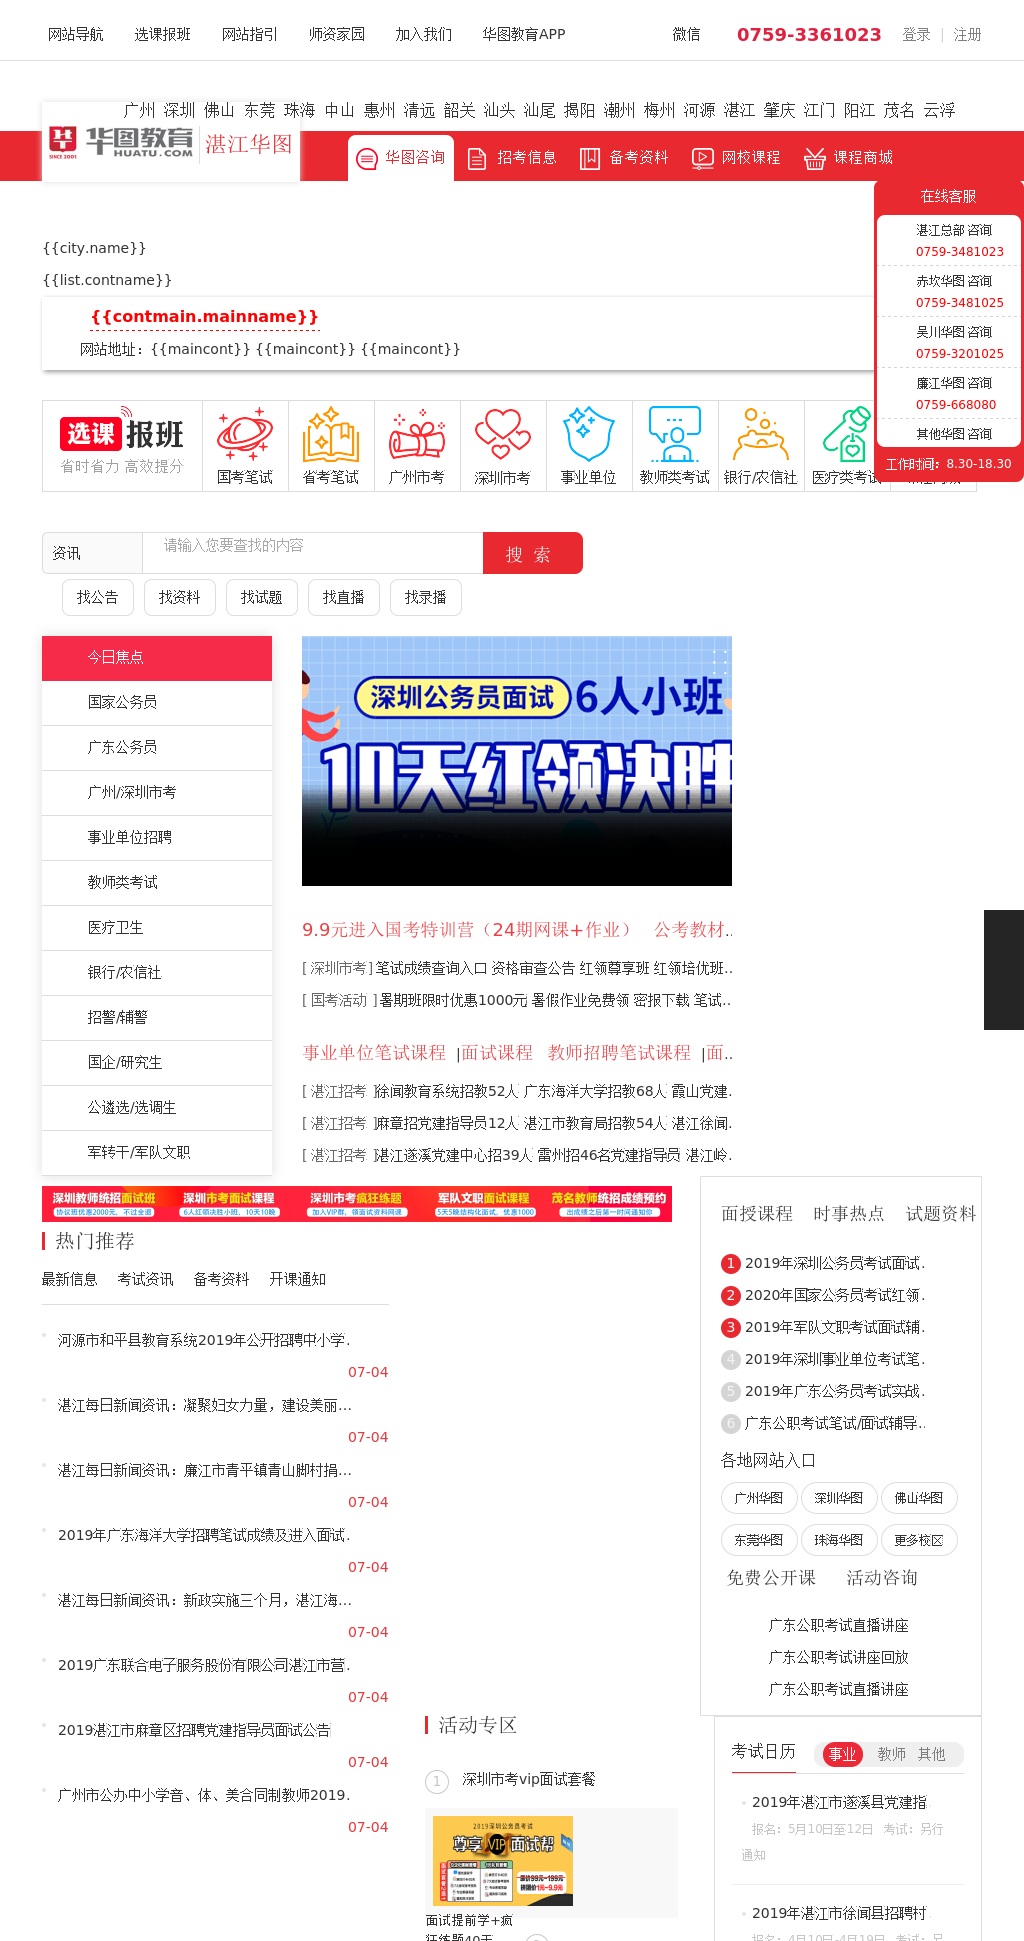The width and height of the screenshot is (1024, 1941).
Task: Open the 省考笔试 book icon
Action: [x=331, y=434]
